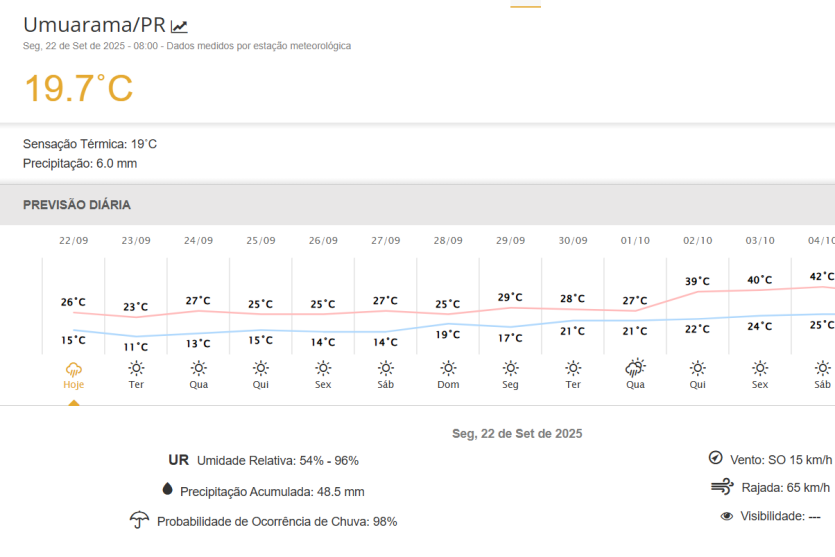Click the 39°C max temperature on 02/10
The height and width of the screenshot is (557, 835).
[x=697, y=282]
